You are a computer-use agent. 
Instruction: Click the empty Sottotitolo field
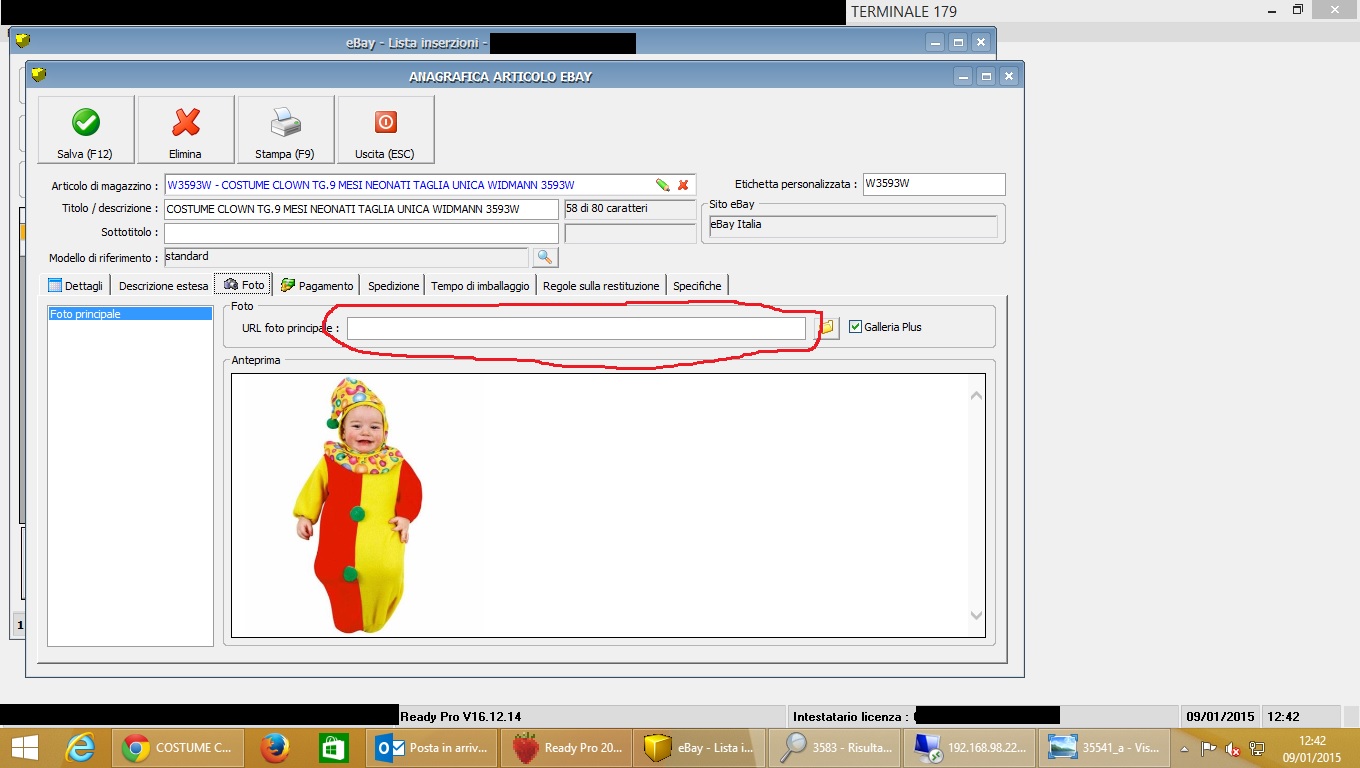[x=361, y=233]
